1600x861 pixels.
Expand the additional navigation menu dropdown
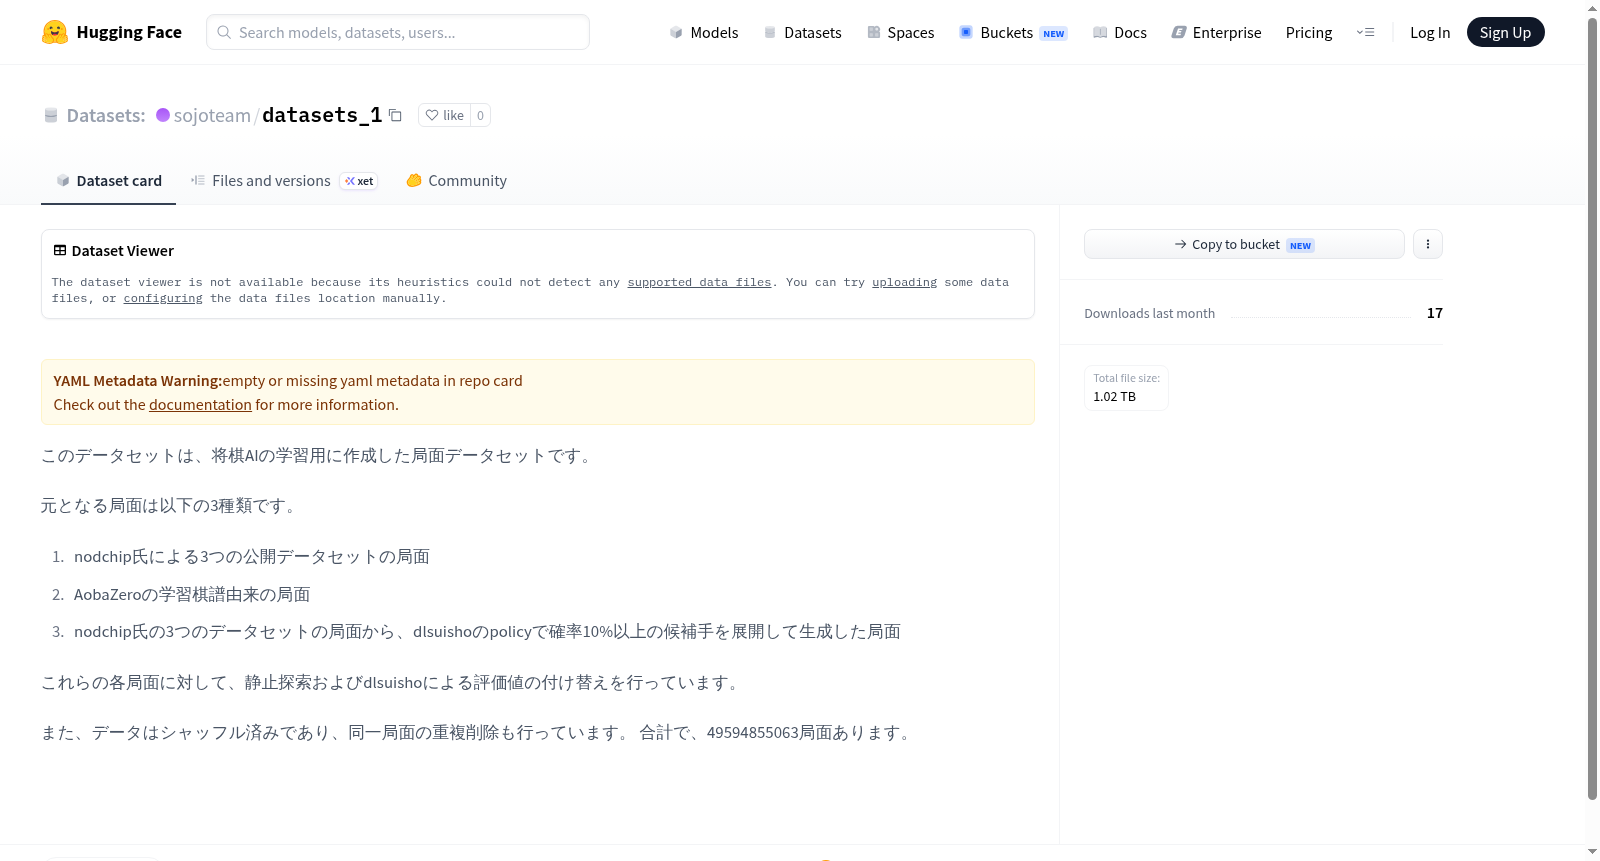tap(1365, 32)
